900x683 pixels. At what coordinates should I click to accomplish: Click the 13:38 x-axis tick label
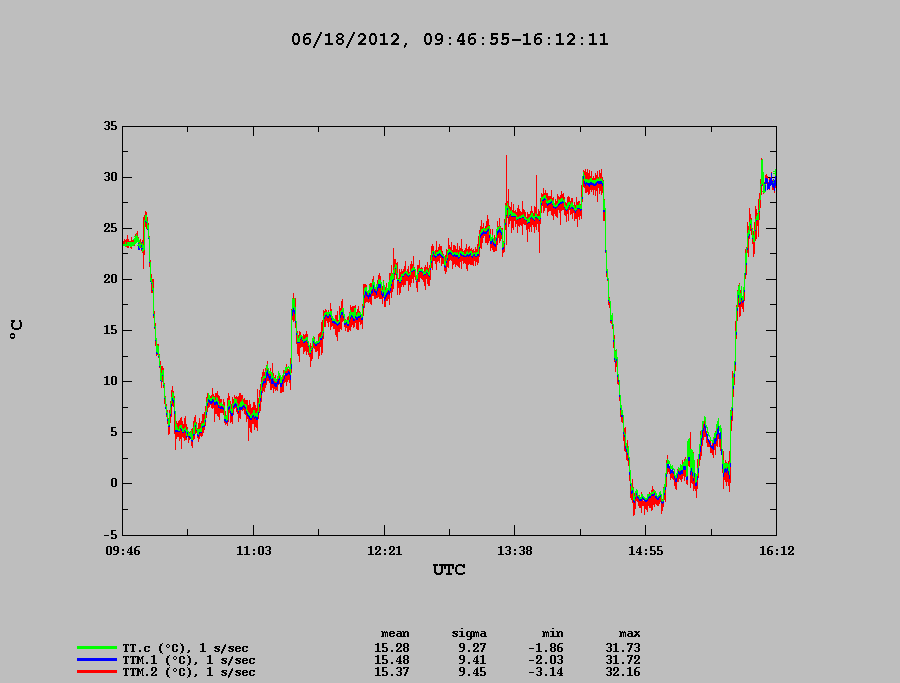tap(514, 551)
